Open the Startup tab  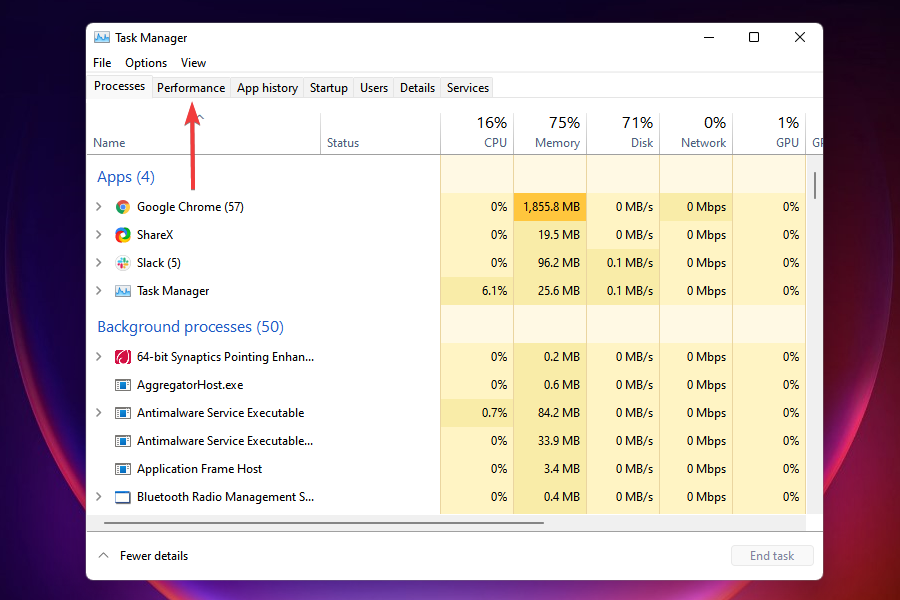pyautogui.click(x=329, y=88)
